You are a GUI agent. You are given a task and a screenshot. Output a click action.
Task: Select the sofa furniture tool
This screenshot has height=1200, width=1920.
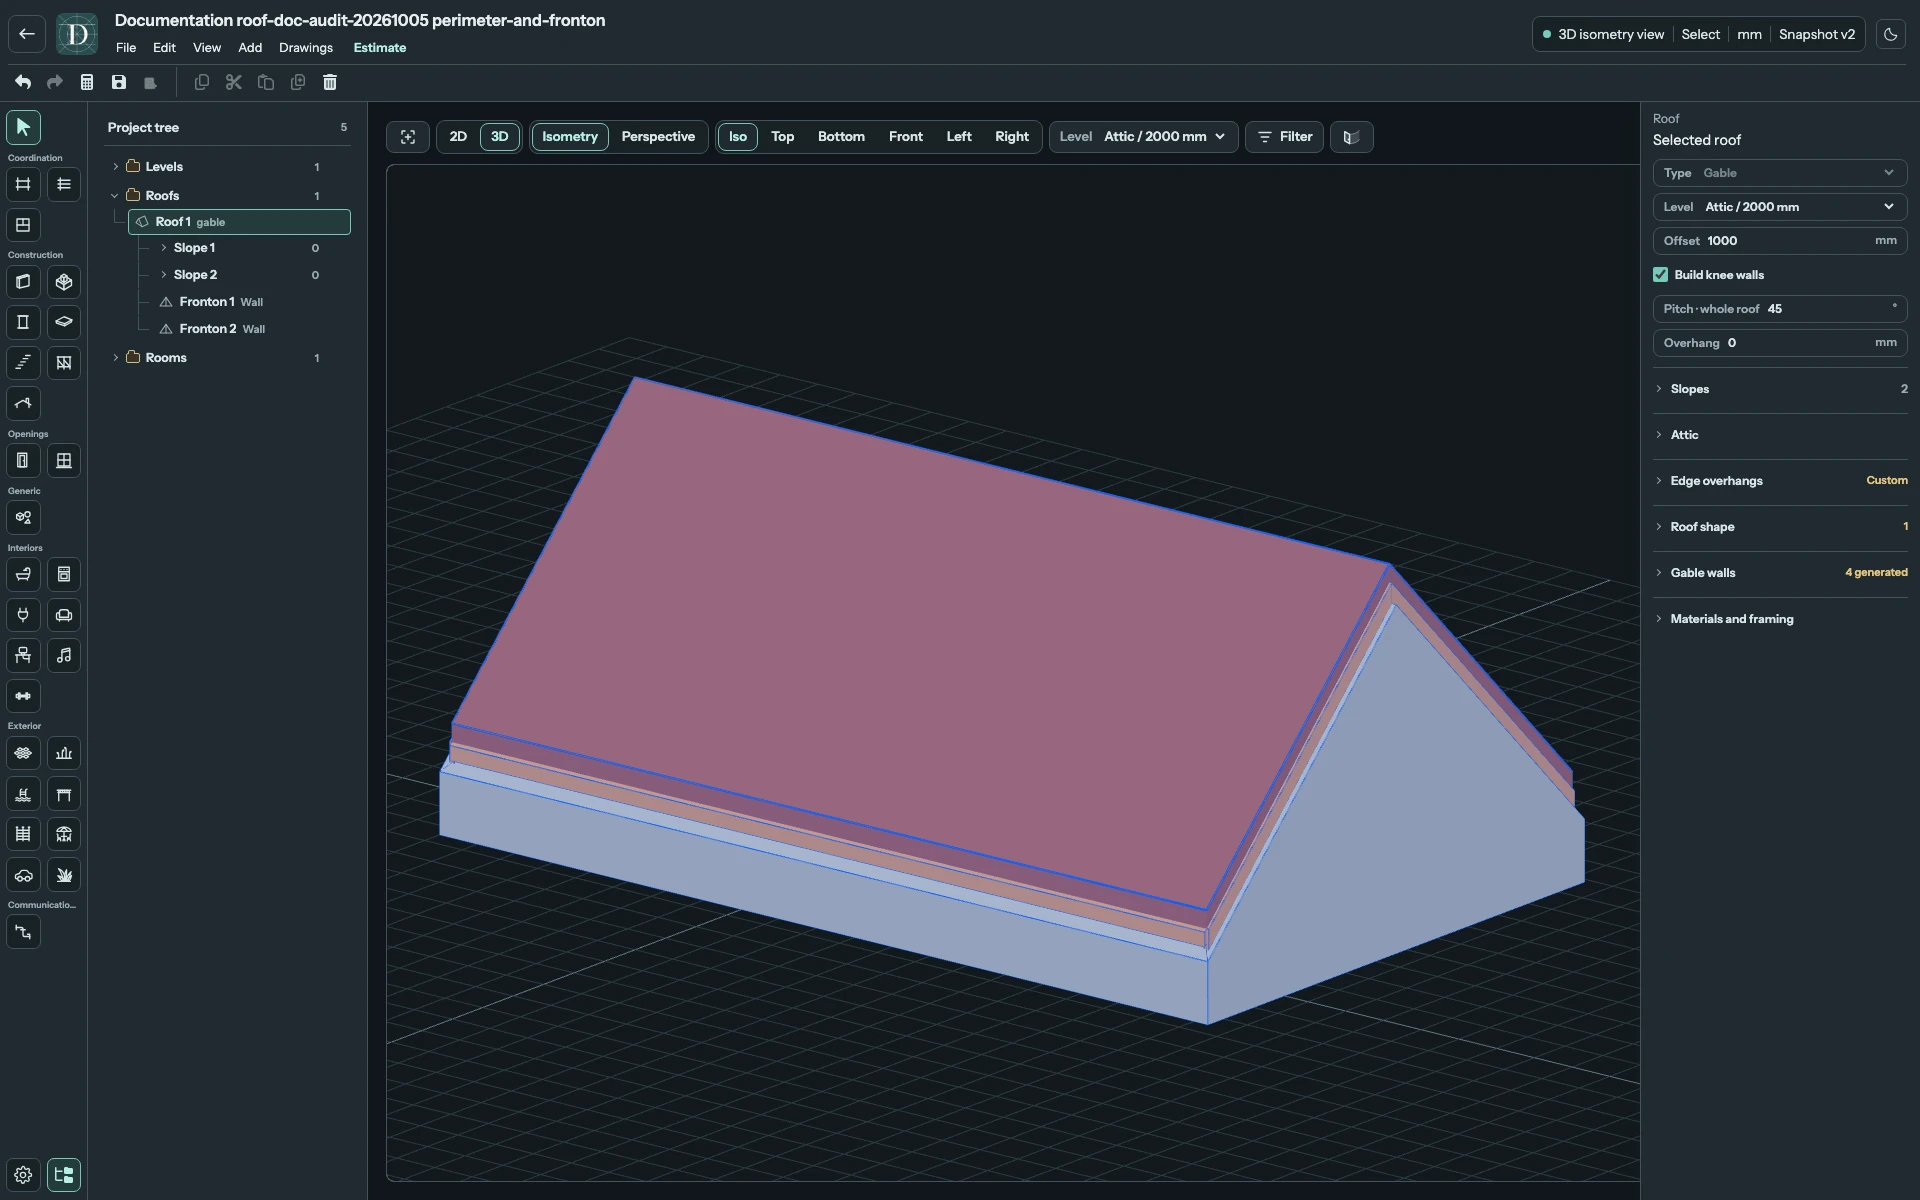[x=64, y=615]
